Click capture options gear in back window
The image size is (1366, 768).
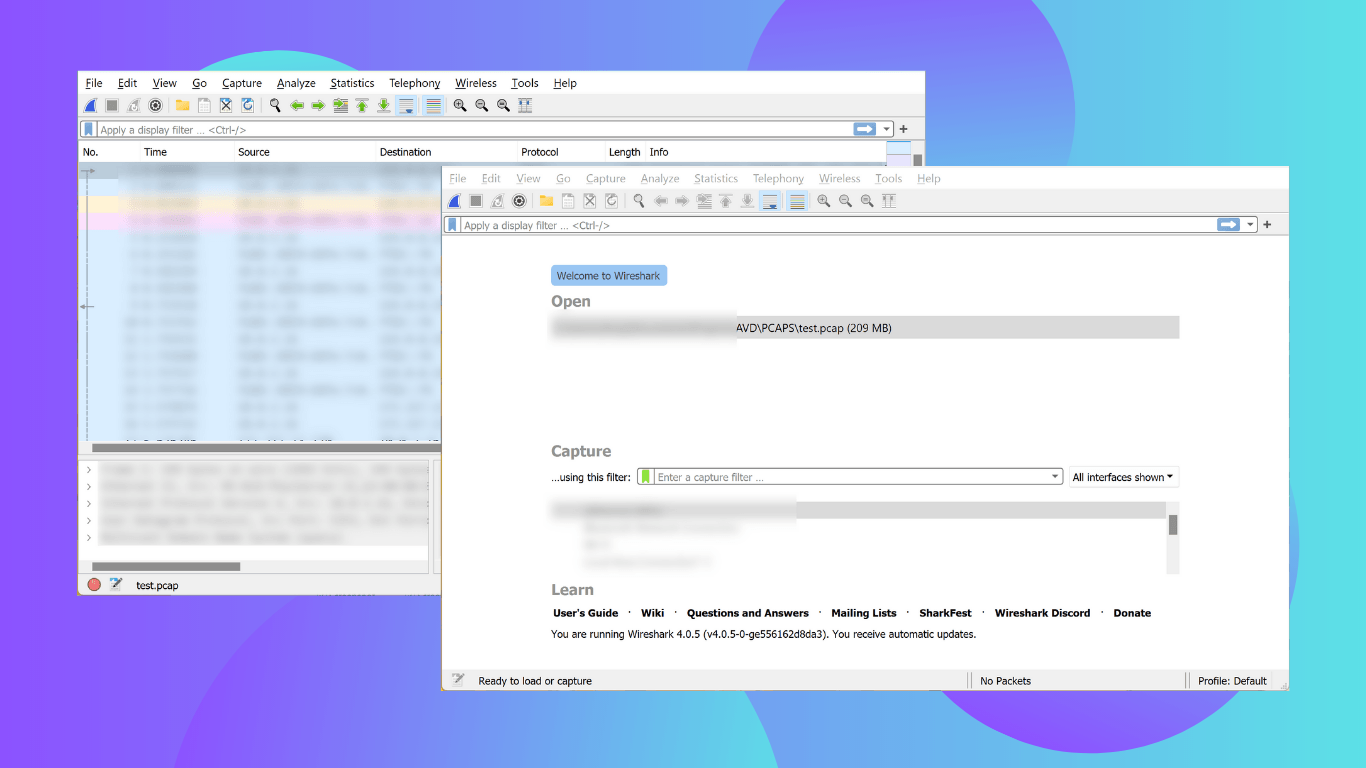point(155,106)
